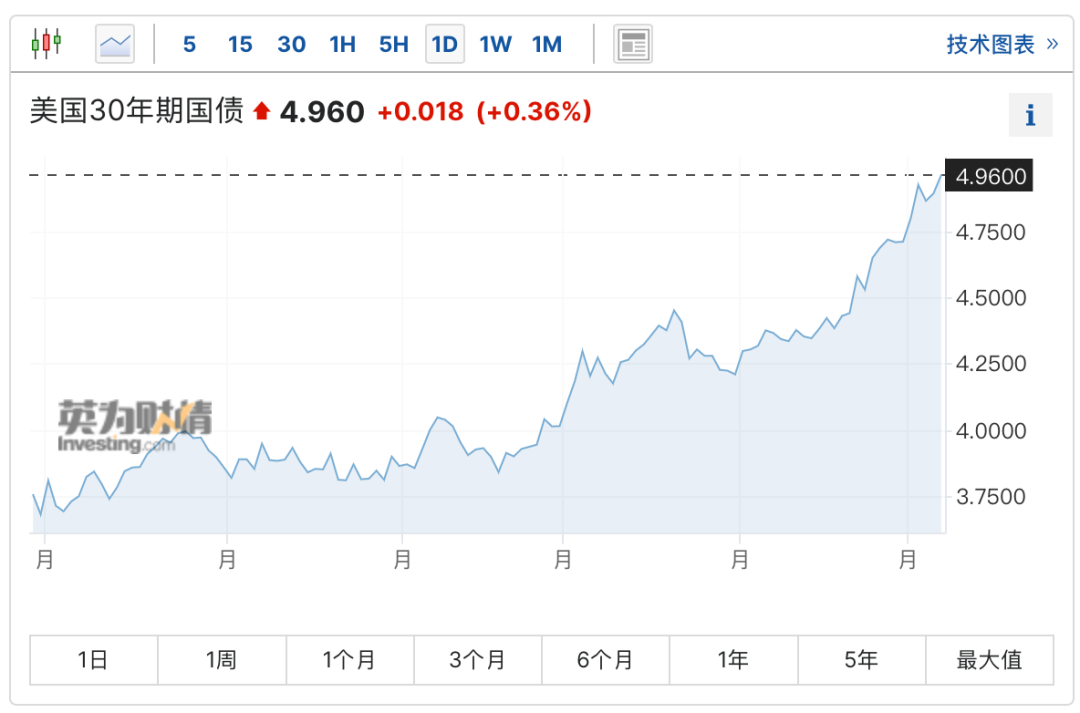Expand chart to 最大值 range
The height and width of the screenshot is (713, 1080).
pyautogui.click(x=989, y=660)
